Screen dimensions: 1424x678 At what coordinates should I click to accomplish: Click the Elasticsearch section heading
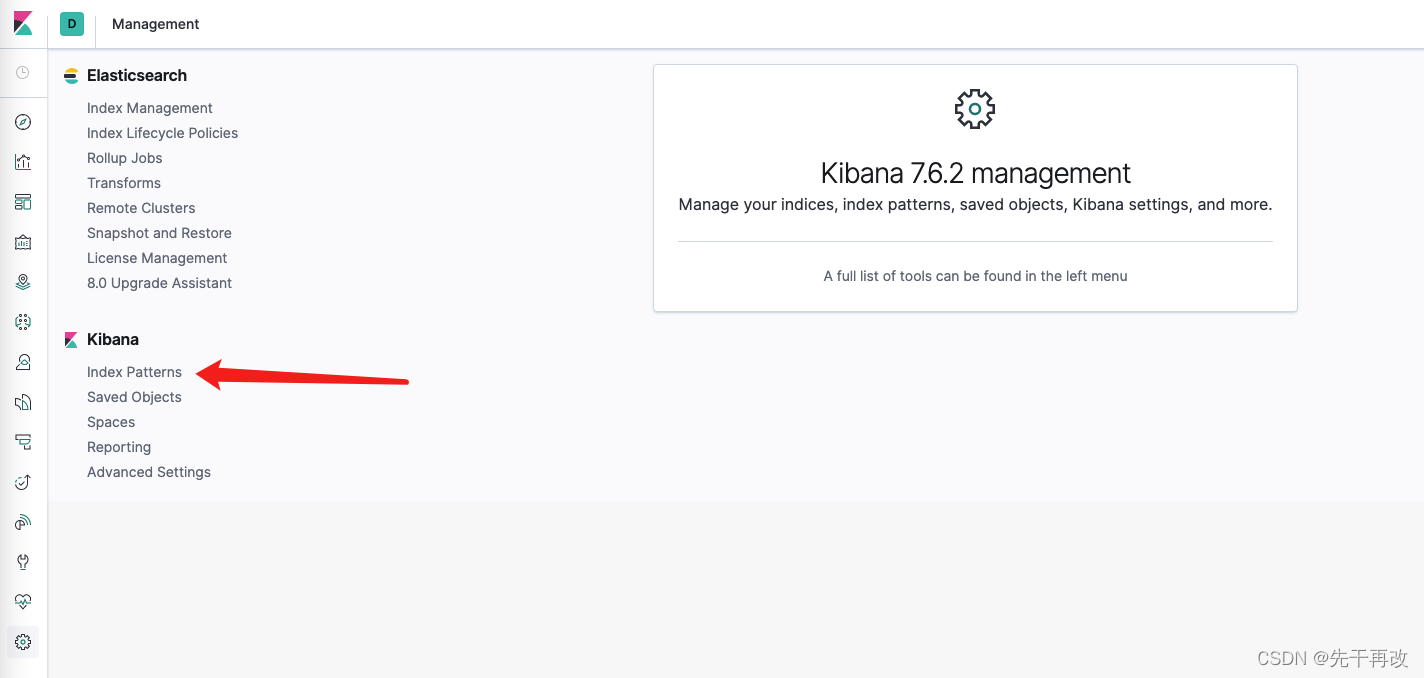click(137, 75)
